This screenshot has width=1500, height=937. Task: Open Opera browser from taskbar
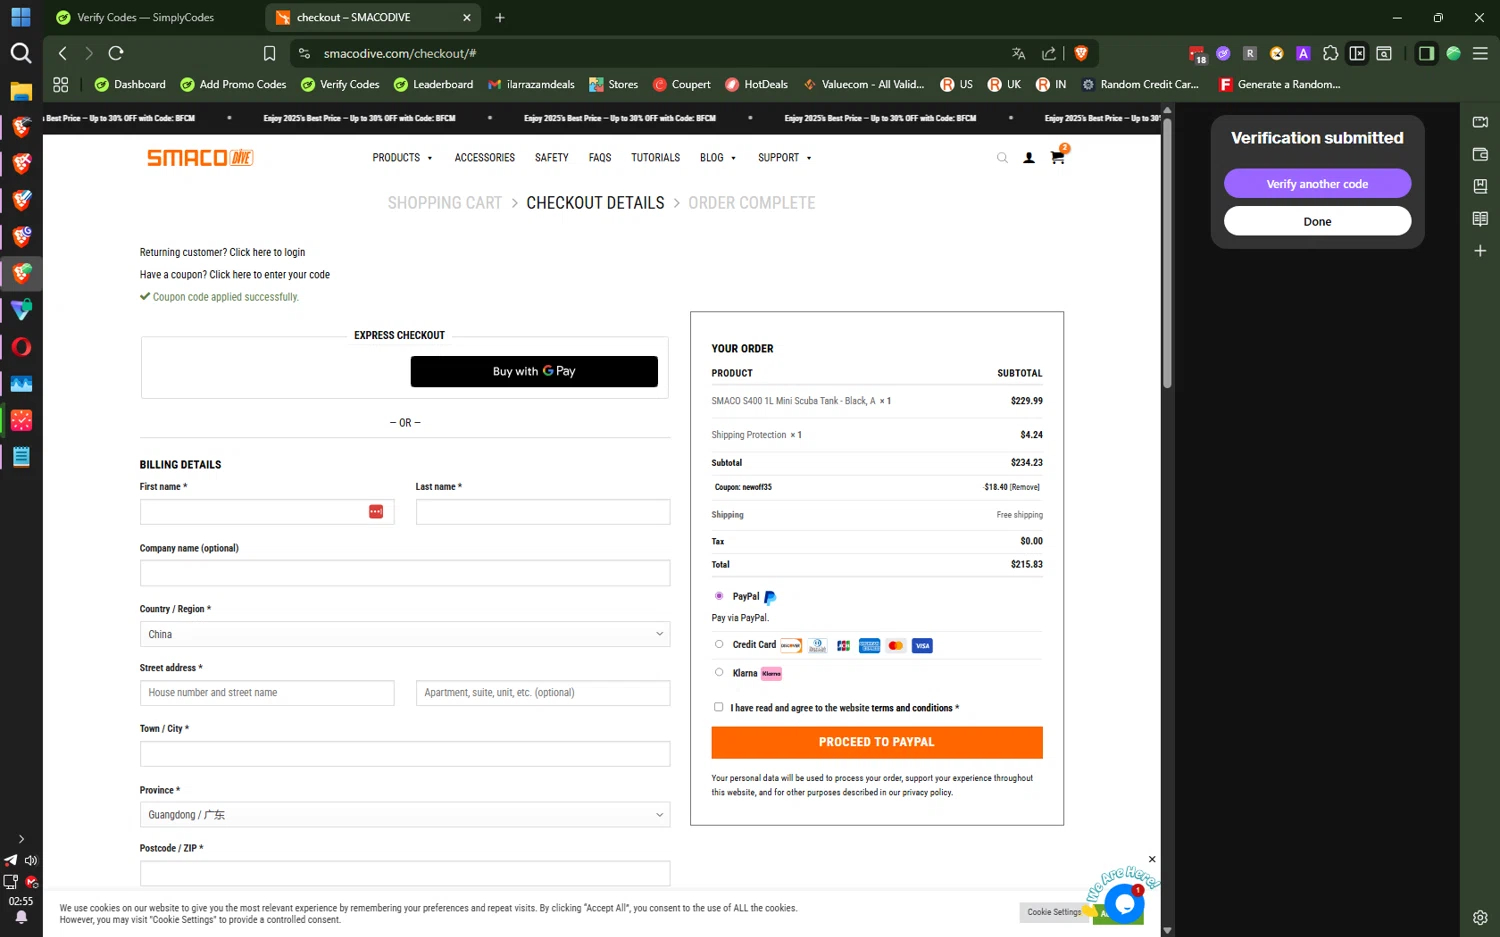[21, 347]
